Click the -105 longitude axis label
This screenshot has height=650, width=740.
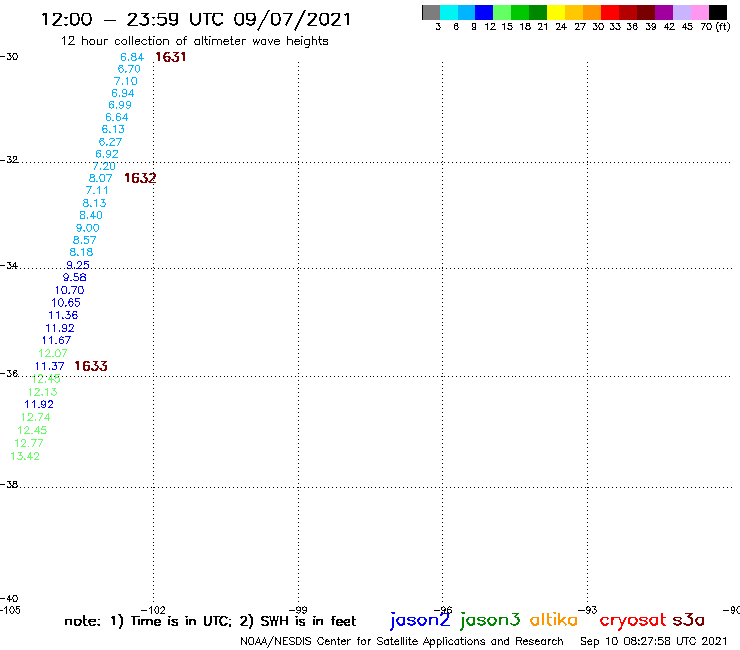10,610
